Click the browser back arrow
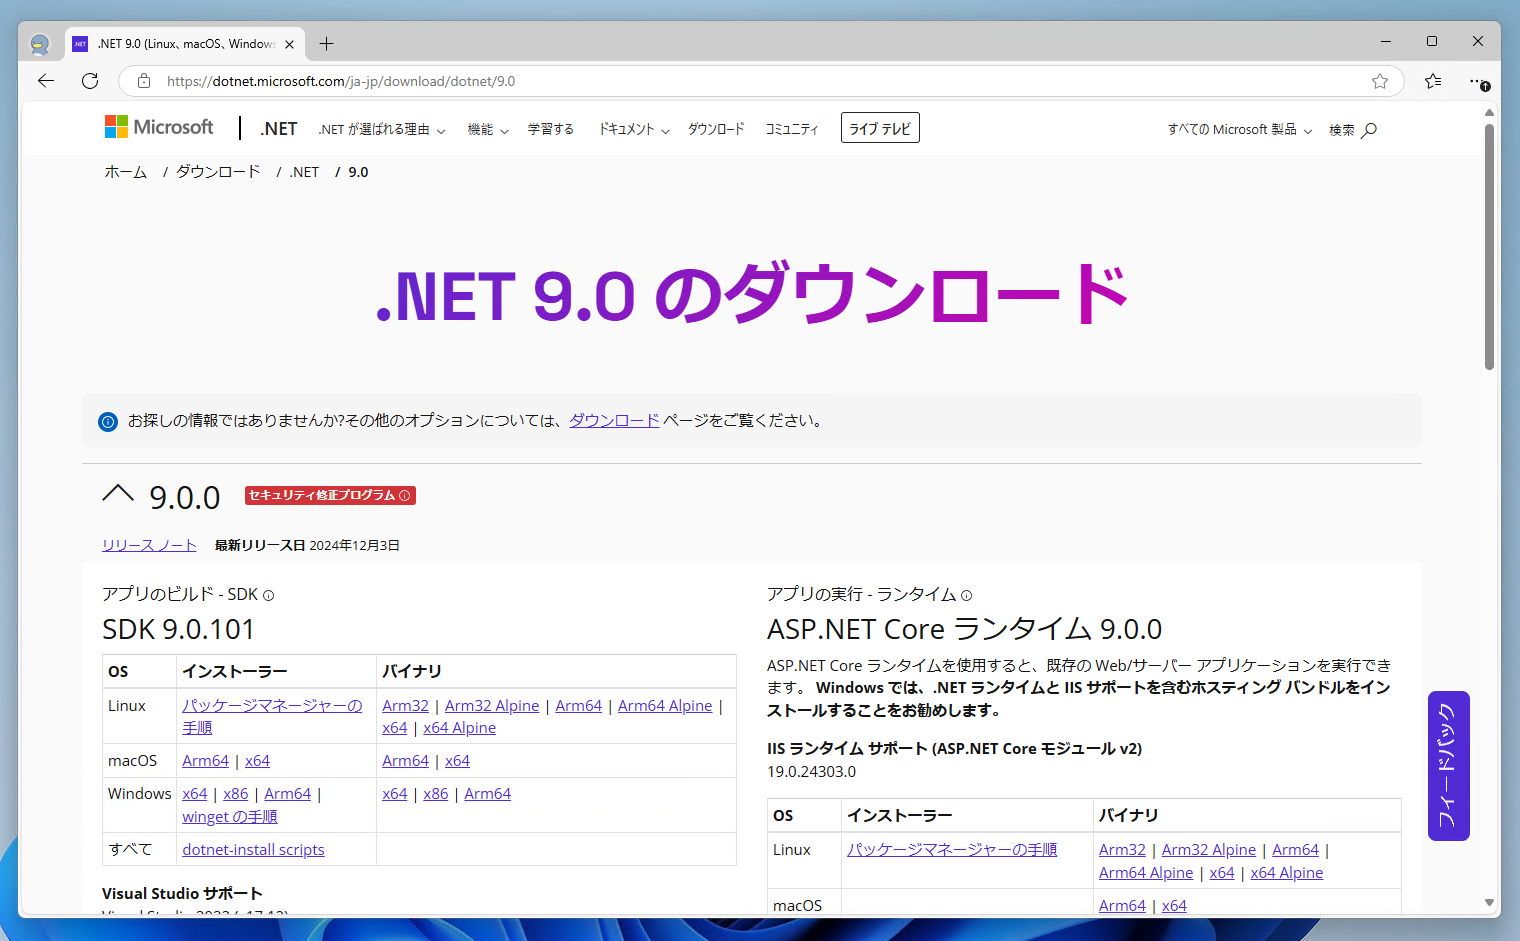The width and height of the screenshot is (1520, 941). (46, 81)
